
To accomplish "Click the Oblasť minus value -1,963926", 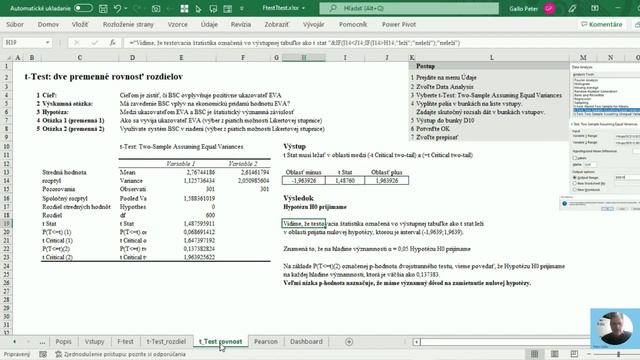I will [304, 180].
